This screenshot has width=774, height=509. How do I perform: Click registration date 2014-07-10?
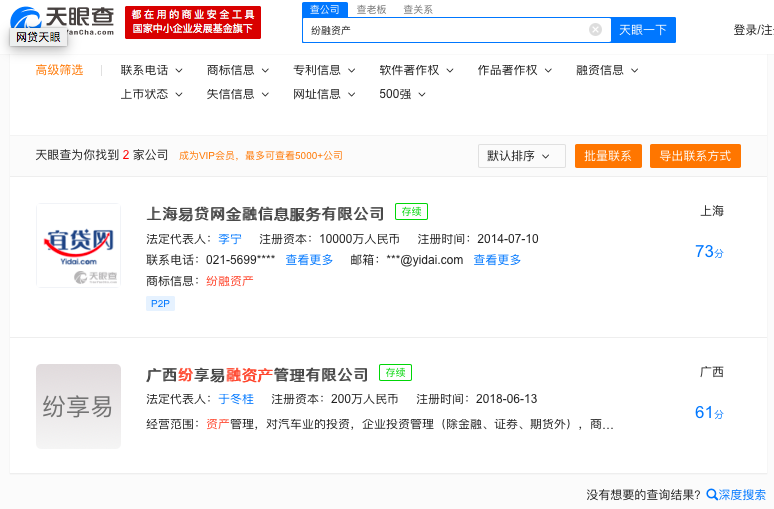507,239
